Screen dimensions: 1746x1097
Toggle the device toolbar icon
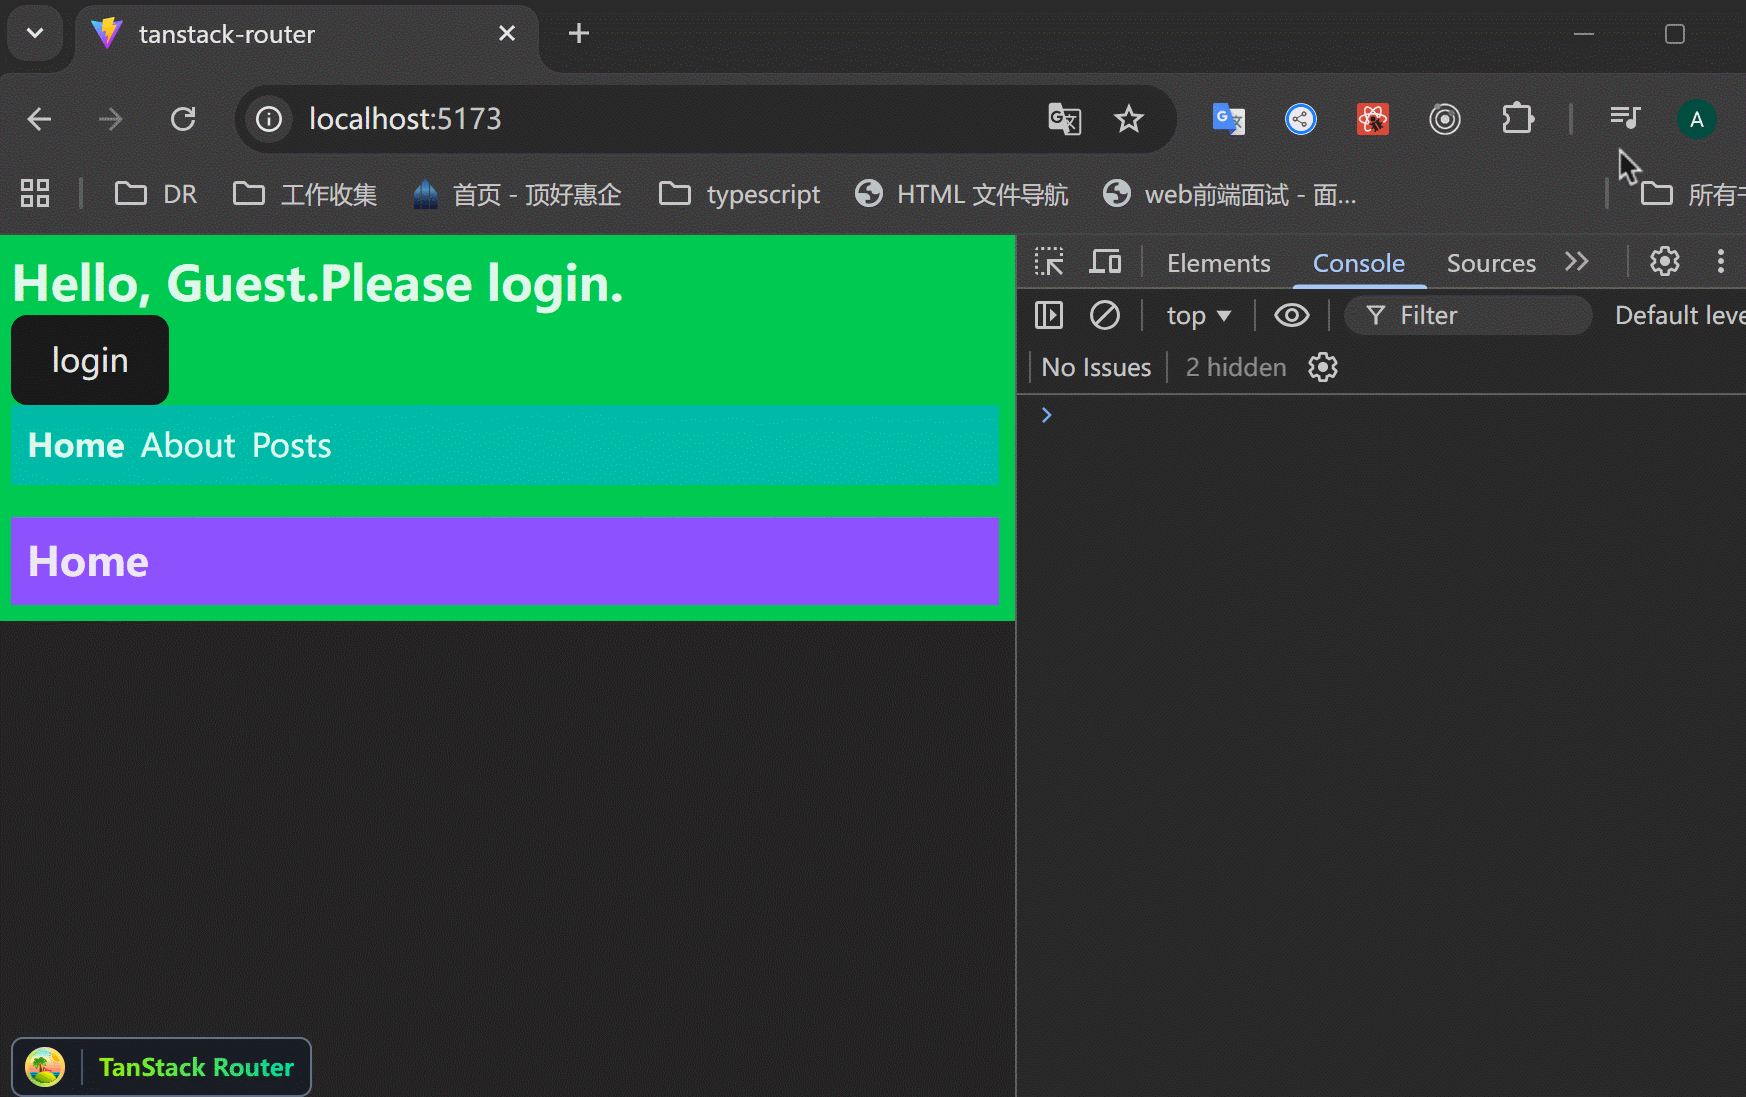click(x=1105, y=262)
